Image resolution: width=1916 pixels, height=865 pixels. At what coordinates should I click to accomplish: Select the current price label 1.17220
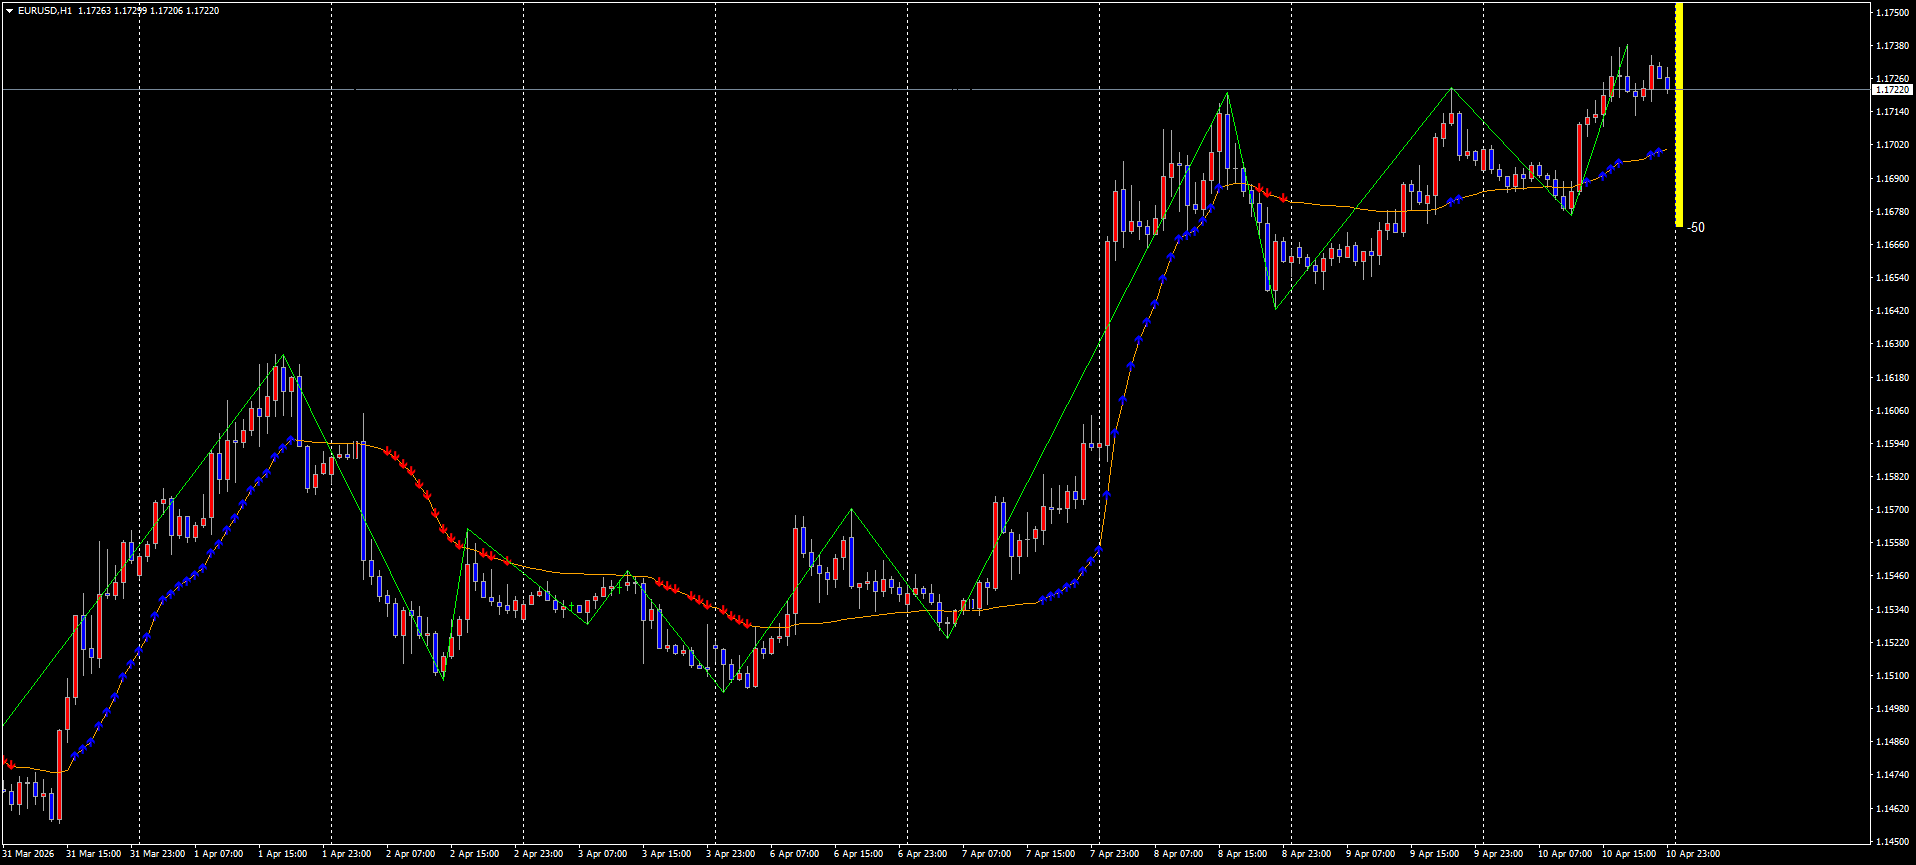pyautogui.click(x=1891, y=90)
